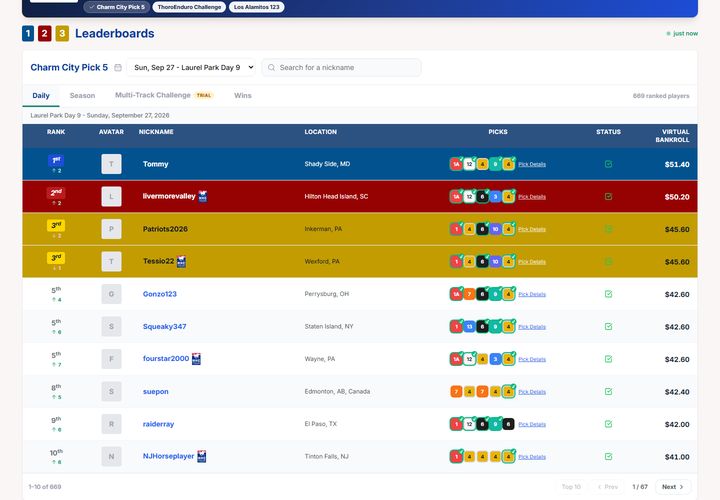Open Pick Details for Tessio22

click(x=532, y=262)
